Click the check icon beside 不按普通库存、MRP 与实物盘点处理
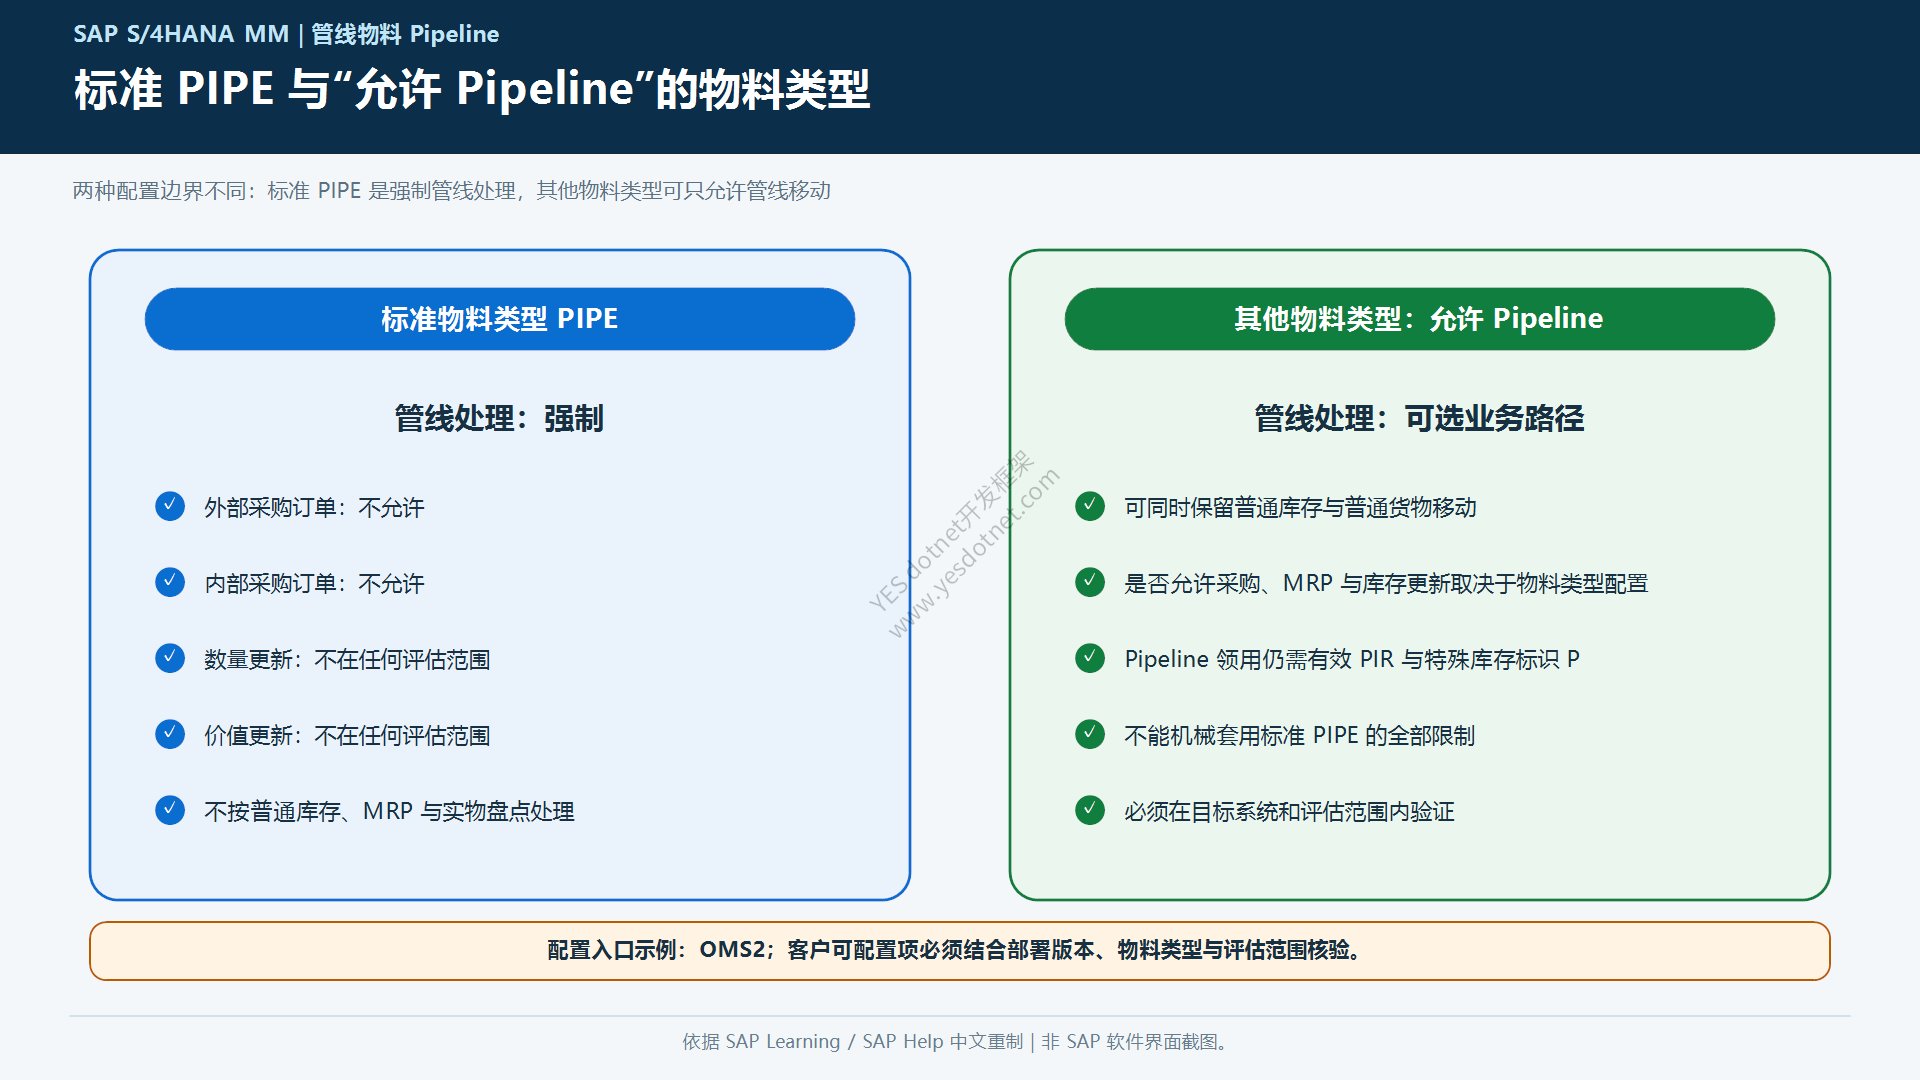 170,810
